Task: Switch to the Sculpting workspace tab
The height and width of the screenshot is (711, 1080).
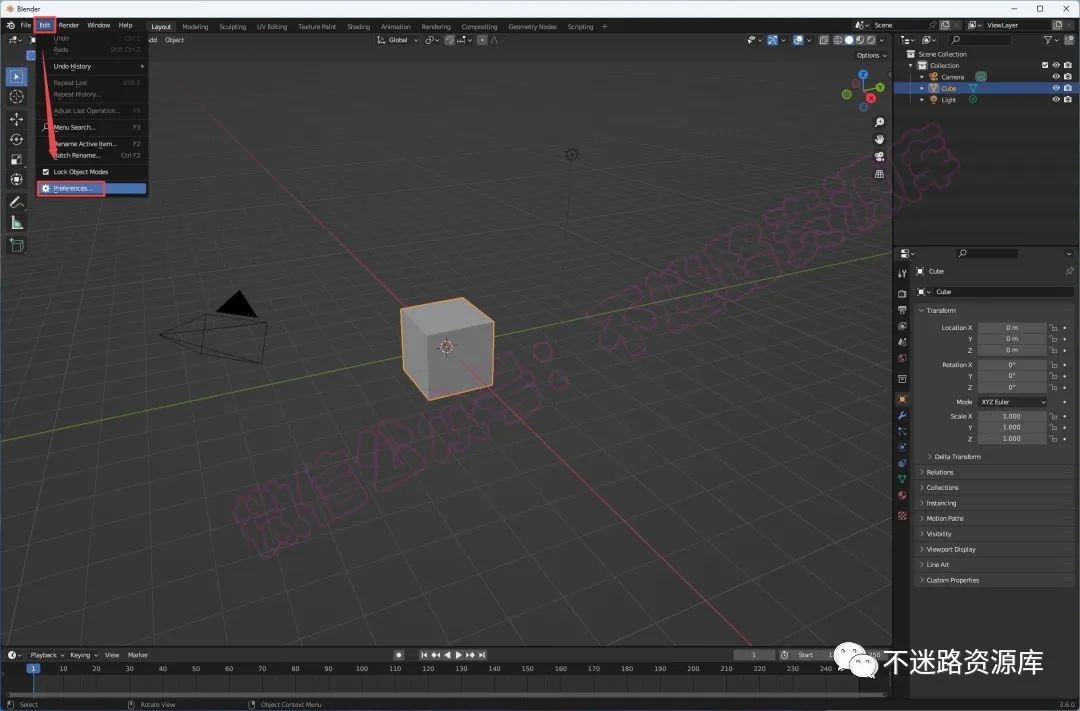Action: [232, 27]
